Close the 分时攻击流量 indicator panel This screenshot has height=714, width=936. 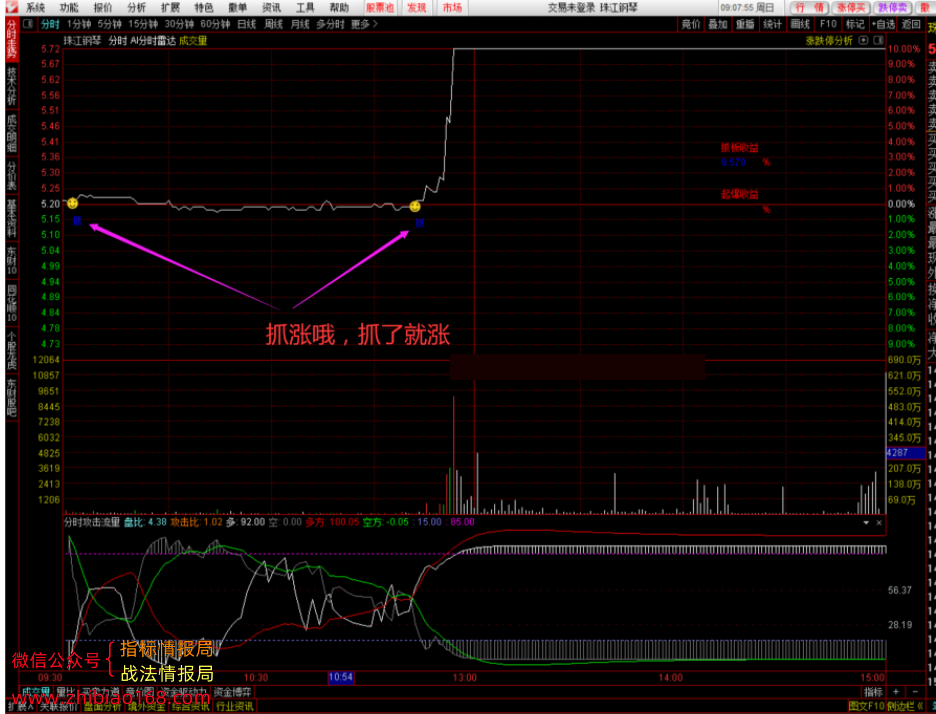point(879,522)
